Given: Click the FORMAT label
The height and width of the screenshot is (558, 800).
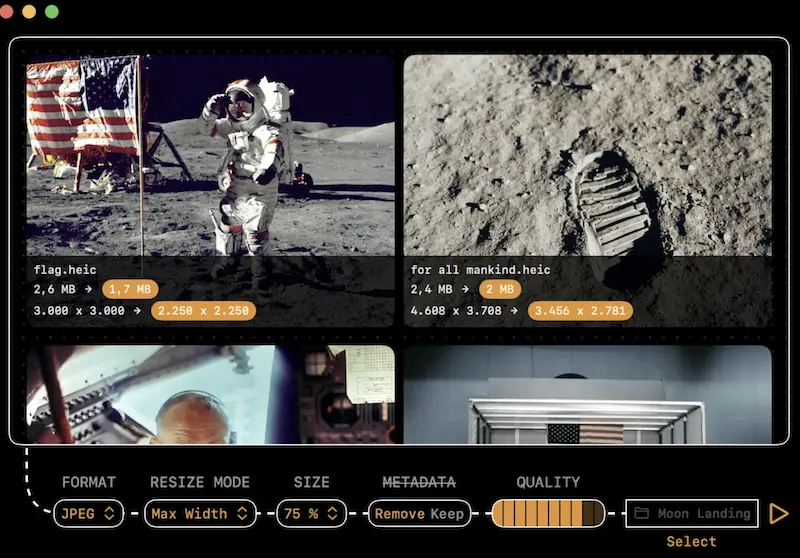Looking at the screenshot, I should tap(89, 482).
